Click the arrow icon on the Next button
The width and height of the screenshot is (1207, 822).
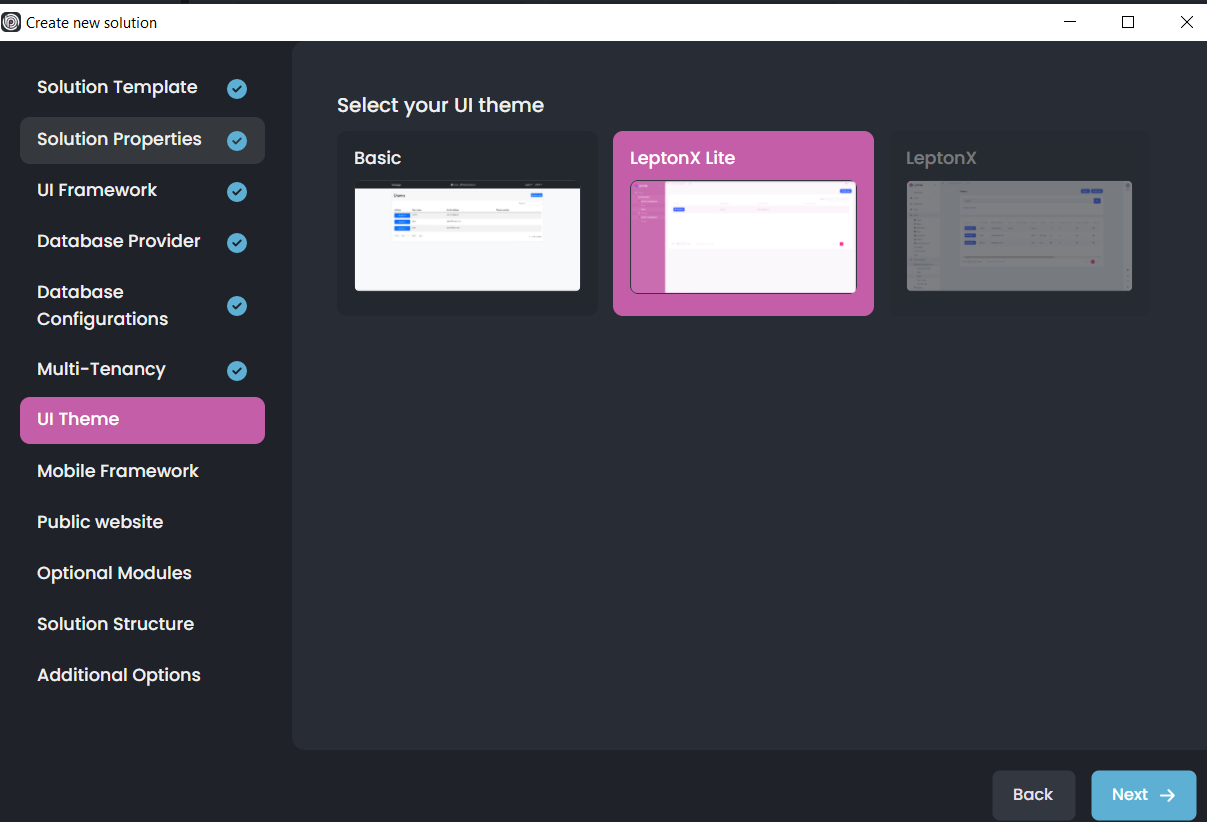(1167, 795)
